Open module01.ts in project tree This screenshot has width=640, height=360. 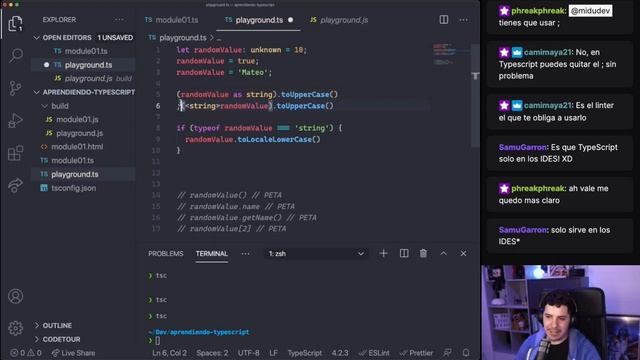(83, 160)
